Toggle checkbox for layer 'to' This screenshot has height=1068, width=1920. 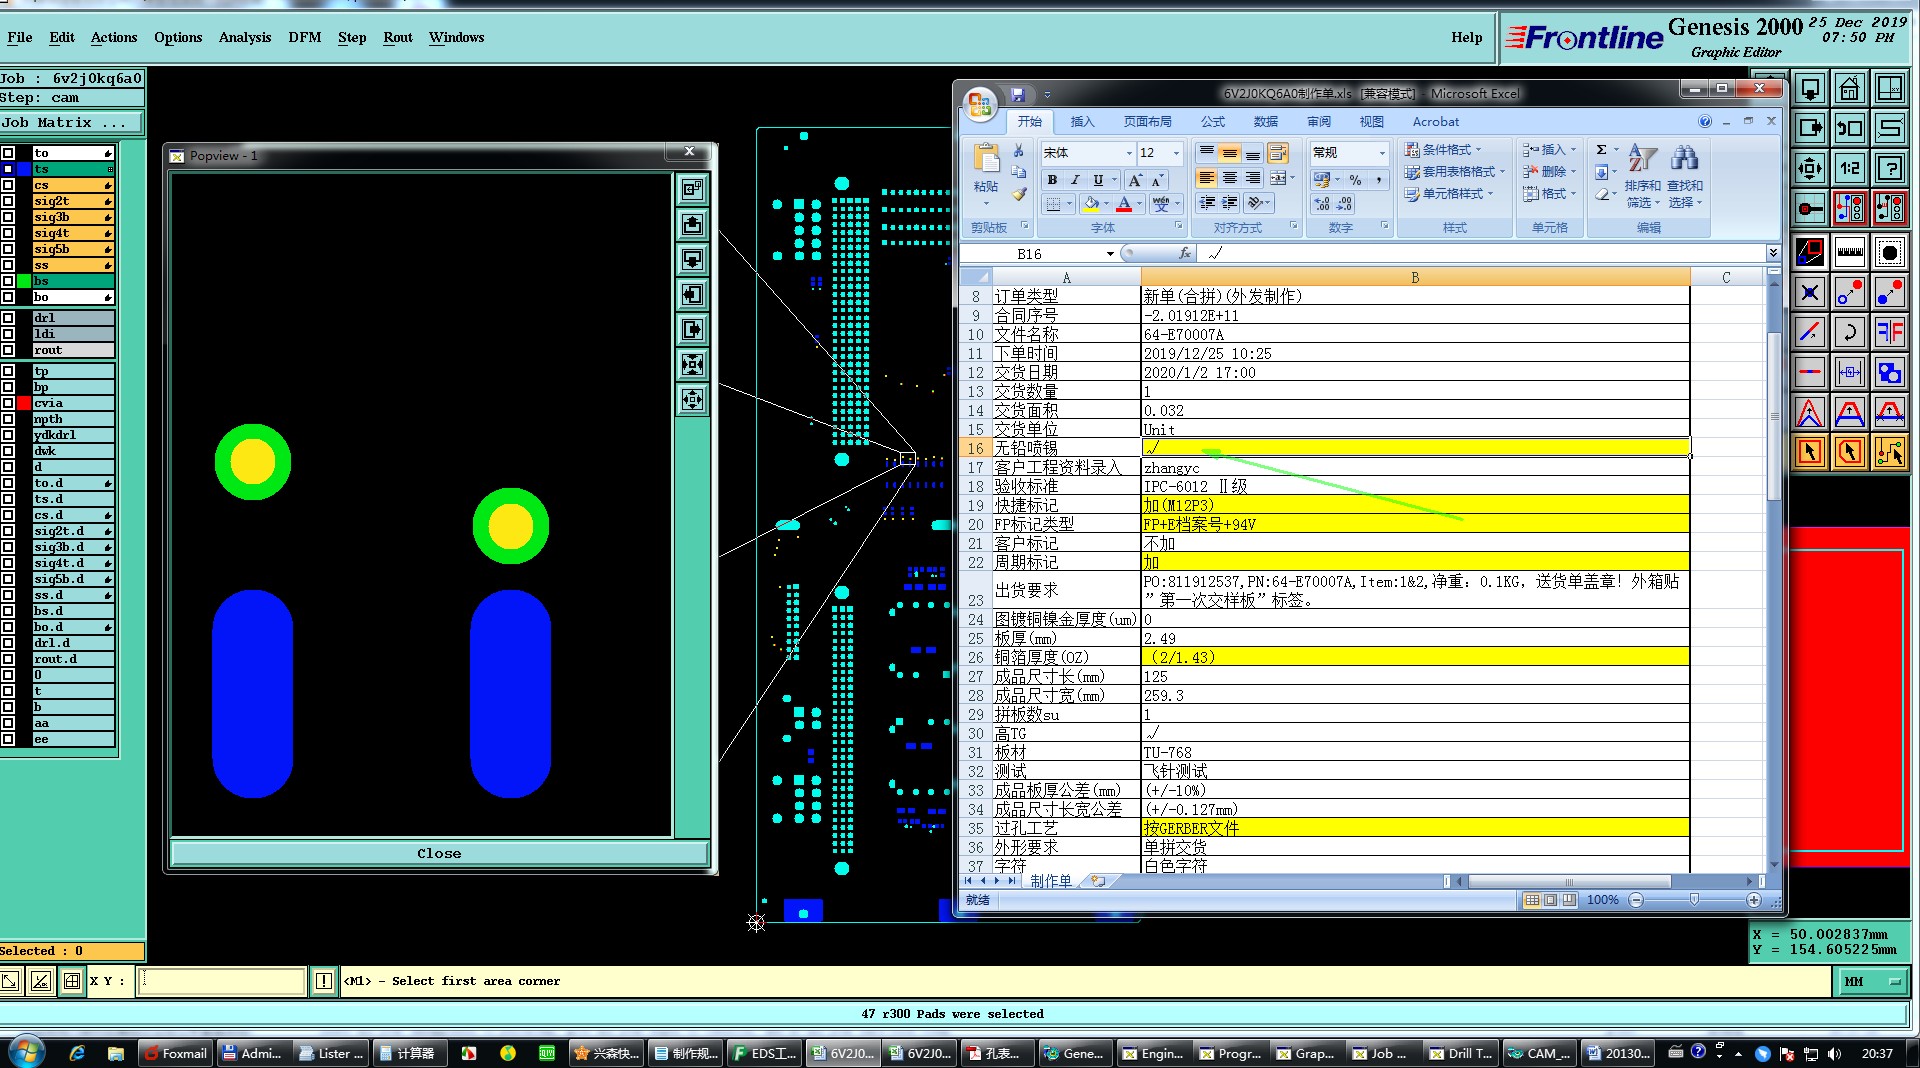click(8, 153)
